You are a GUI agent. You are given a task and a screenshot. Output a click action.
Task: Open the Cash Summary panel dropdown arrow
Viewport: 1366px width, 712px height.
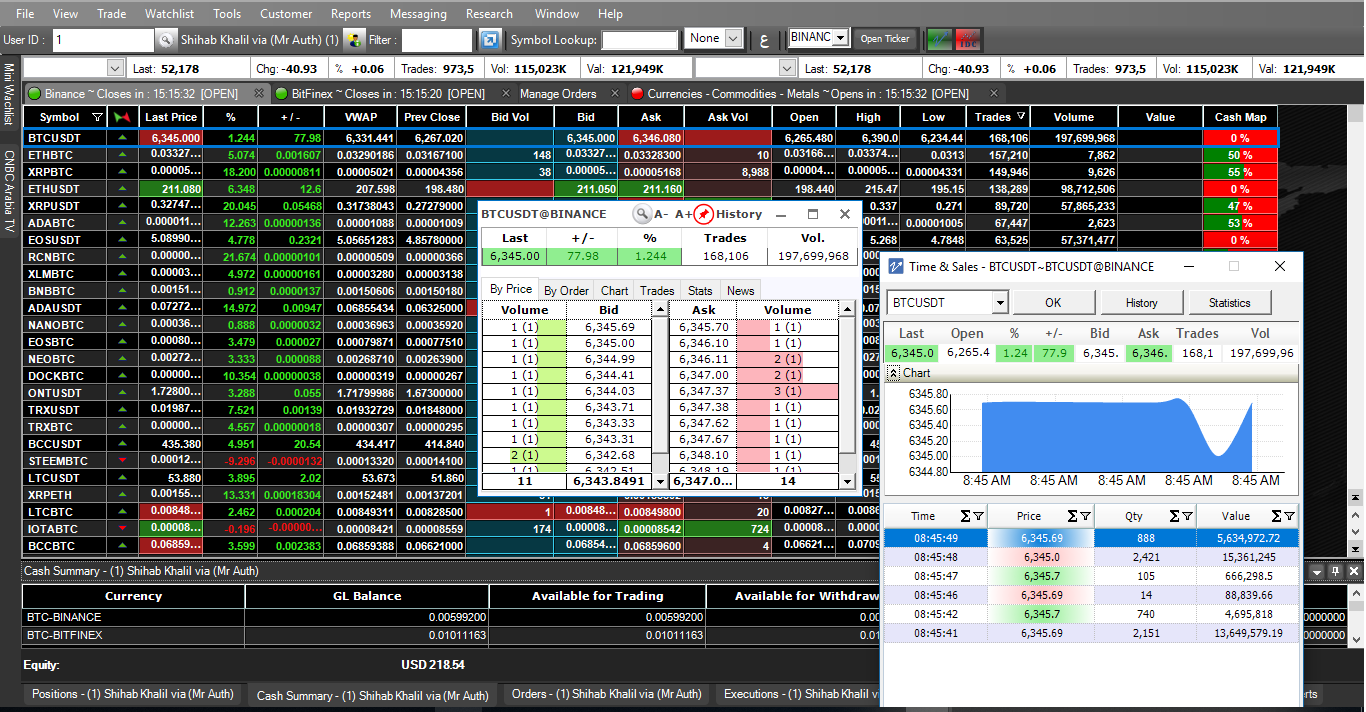click(x=1318, y=571)
